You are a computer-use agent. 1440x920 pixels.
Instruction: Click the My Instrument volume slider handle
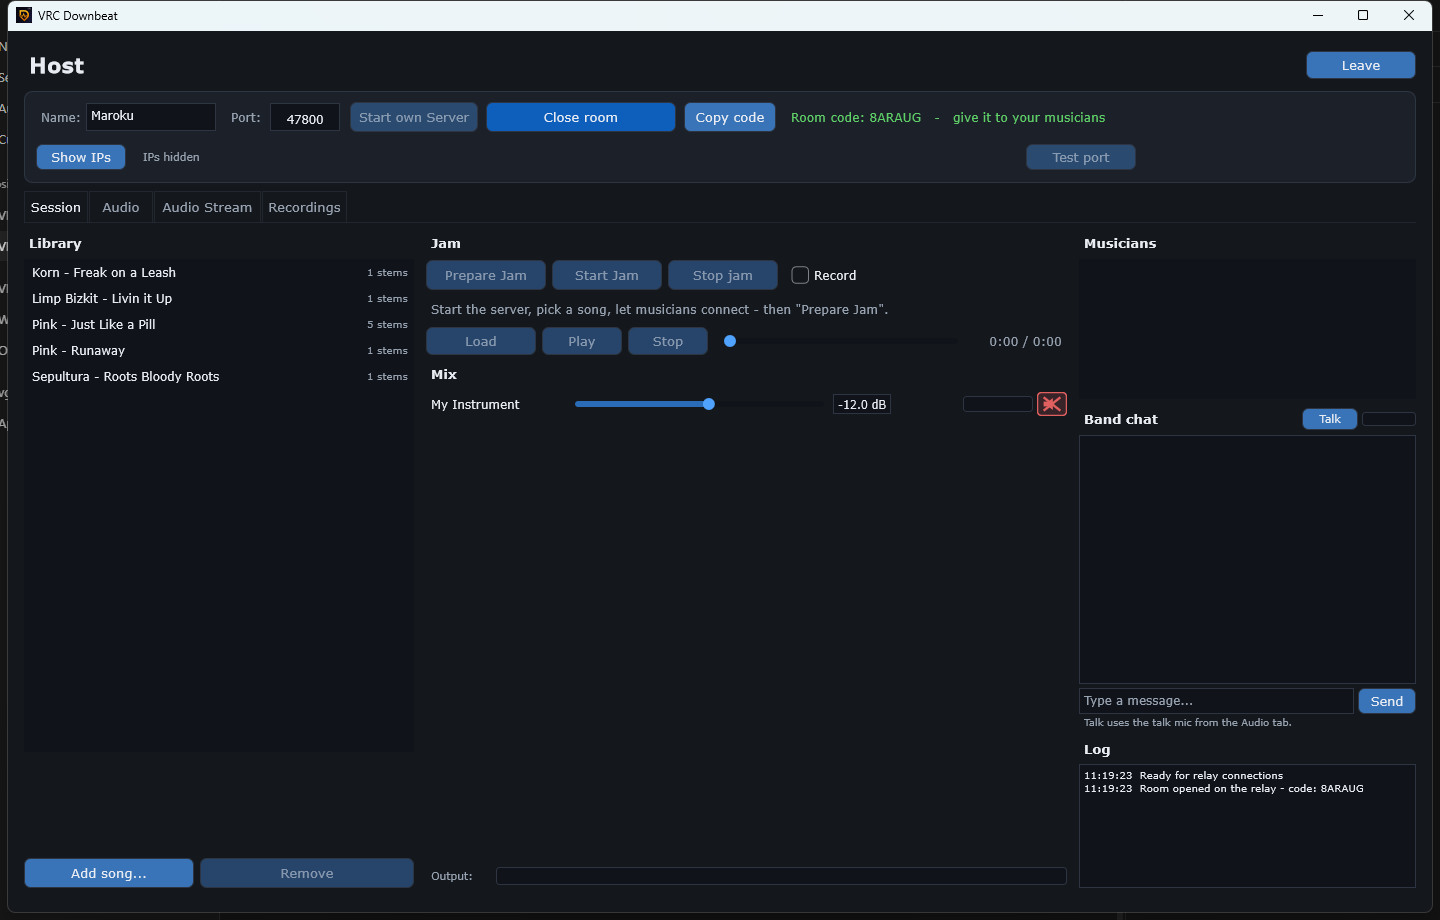click(x=709, y=404)
